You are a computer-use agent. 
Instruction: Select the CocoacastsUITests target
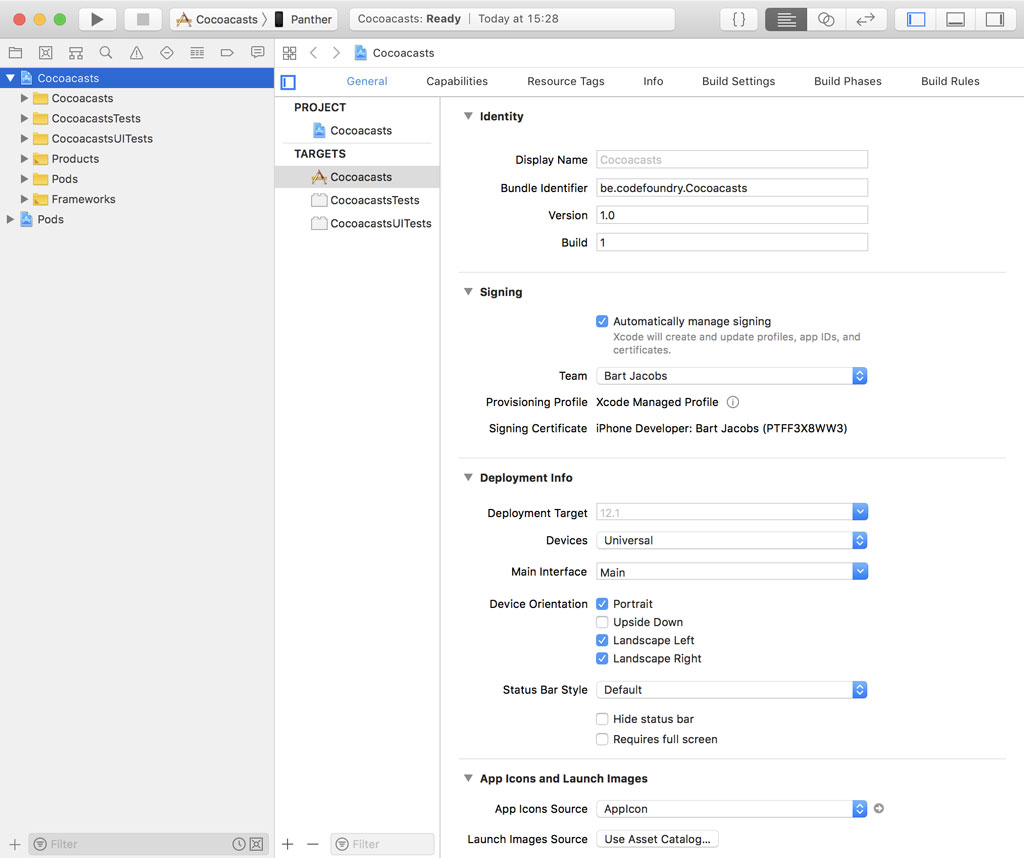tap(380, 223)
